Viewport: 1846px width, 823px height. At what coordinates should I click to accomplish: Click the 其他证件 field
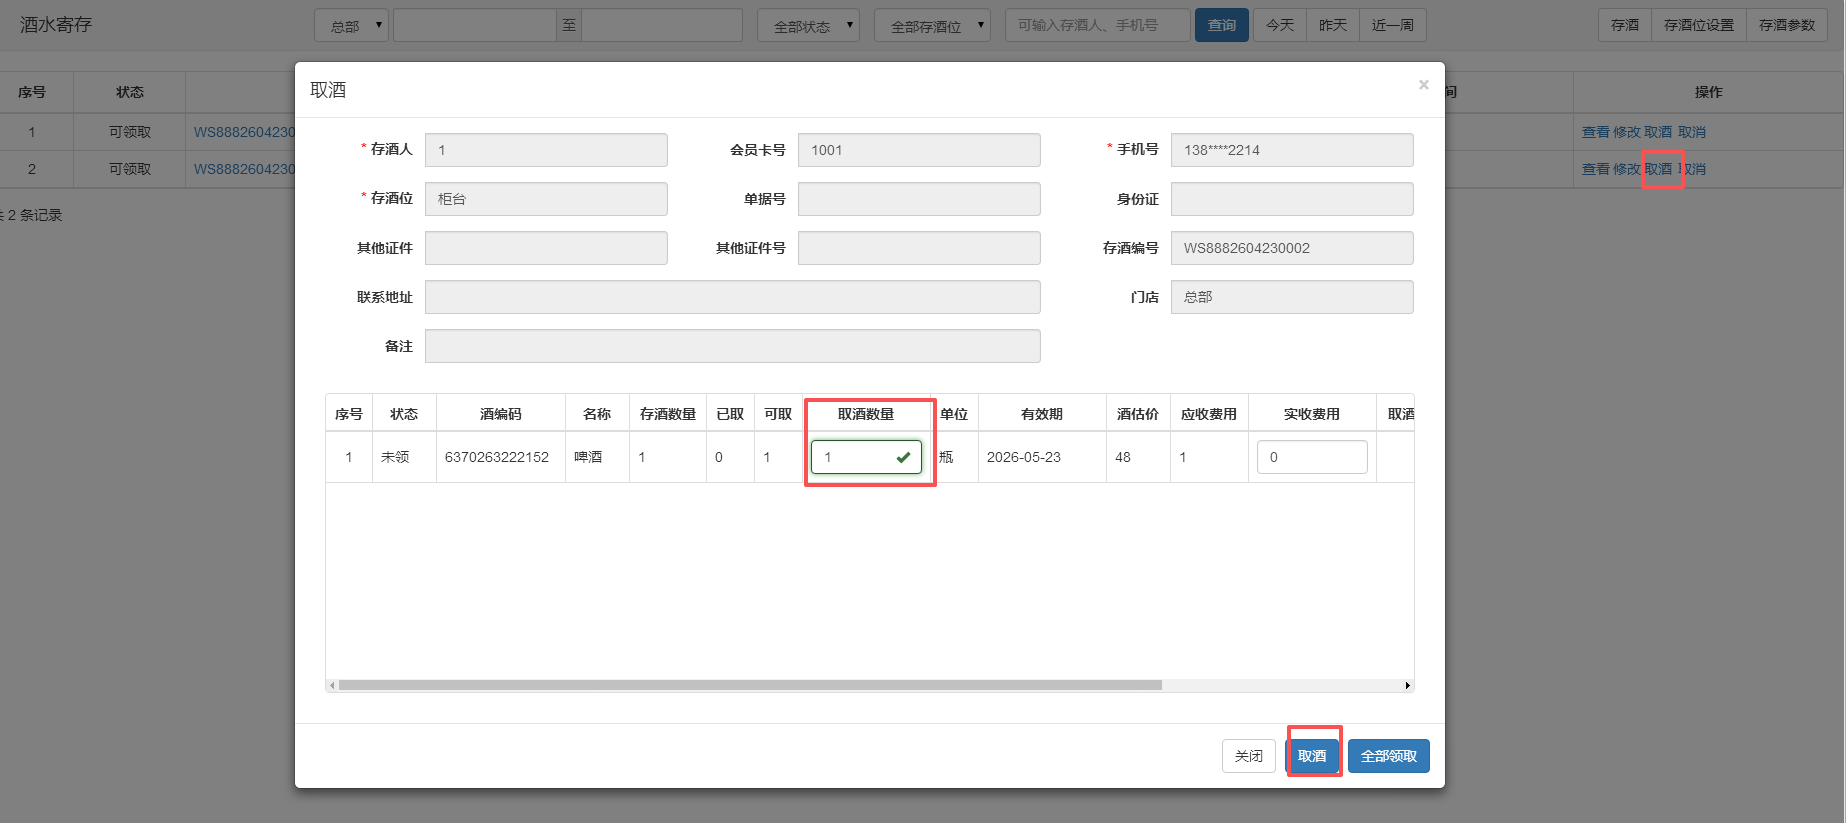pos(546,248)
